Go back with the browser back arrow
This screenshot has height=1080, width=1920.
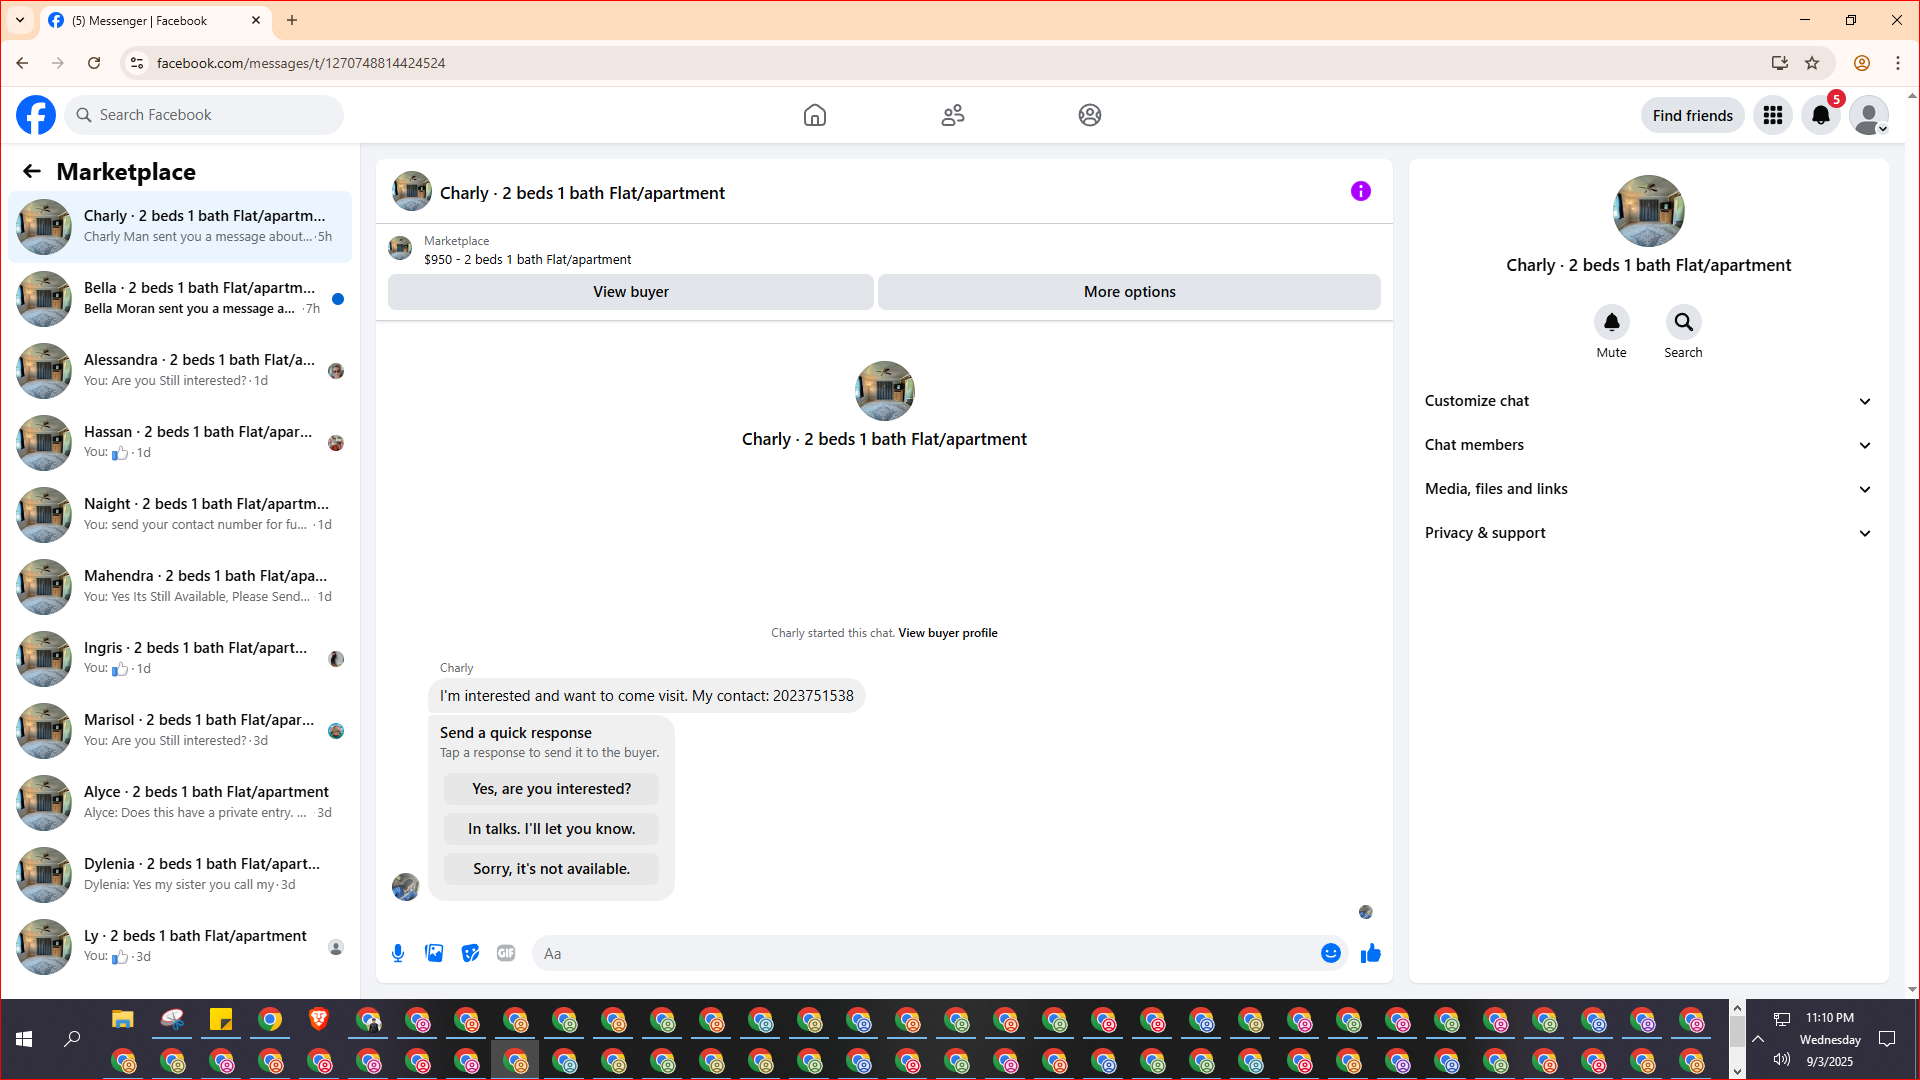[x=22, y=63]
